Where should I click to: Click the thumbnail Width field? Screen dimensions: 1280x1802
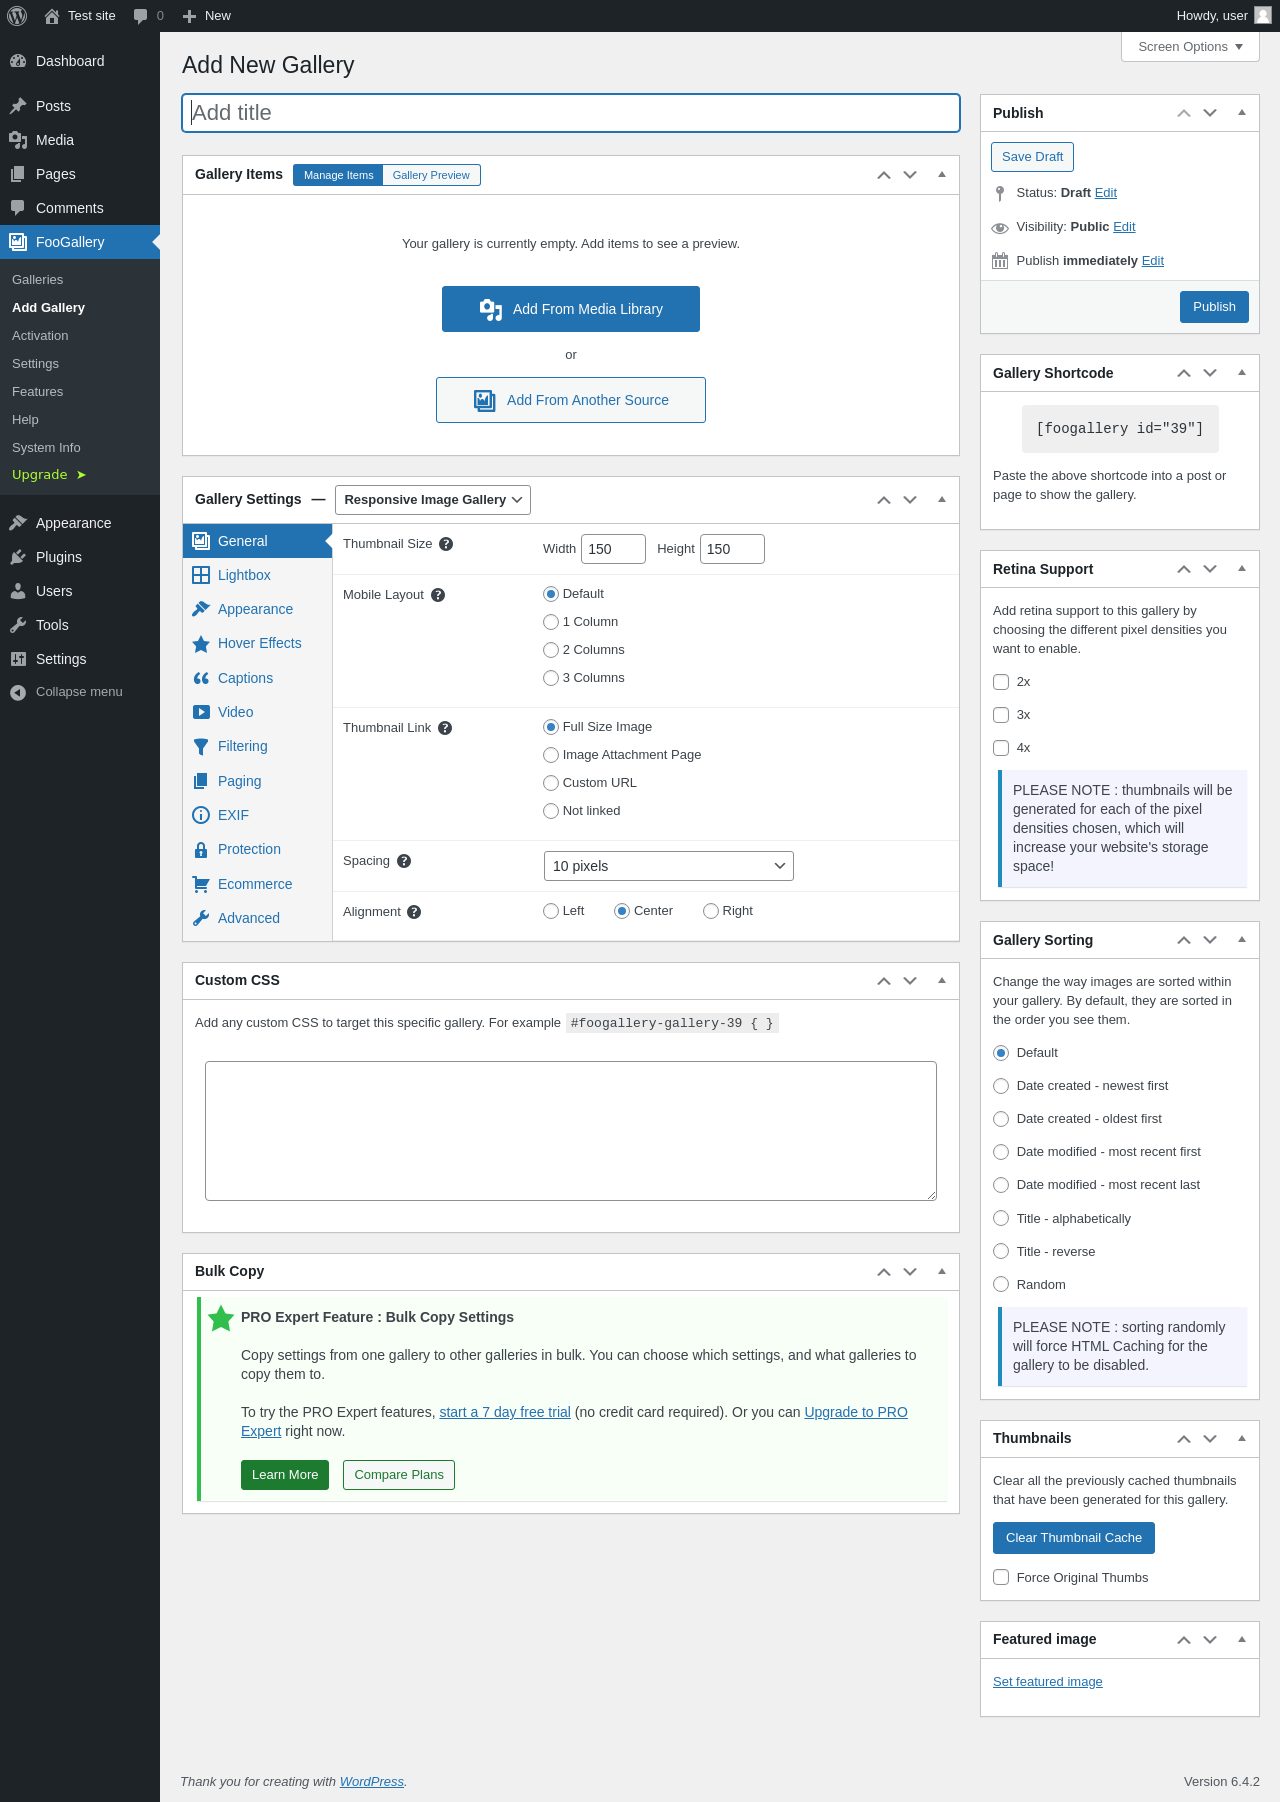(613, 549)
